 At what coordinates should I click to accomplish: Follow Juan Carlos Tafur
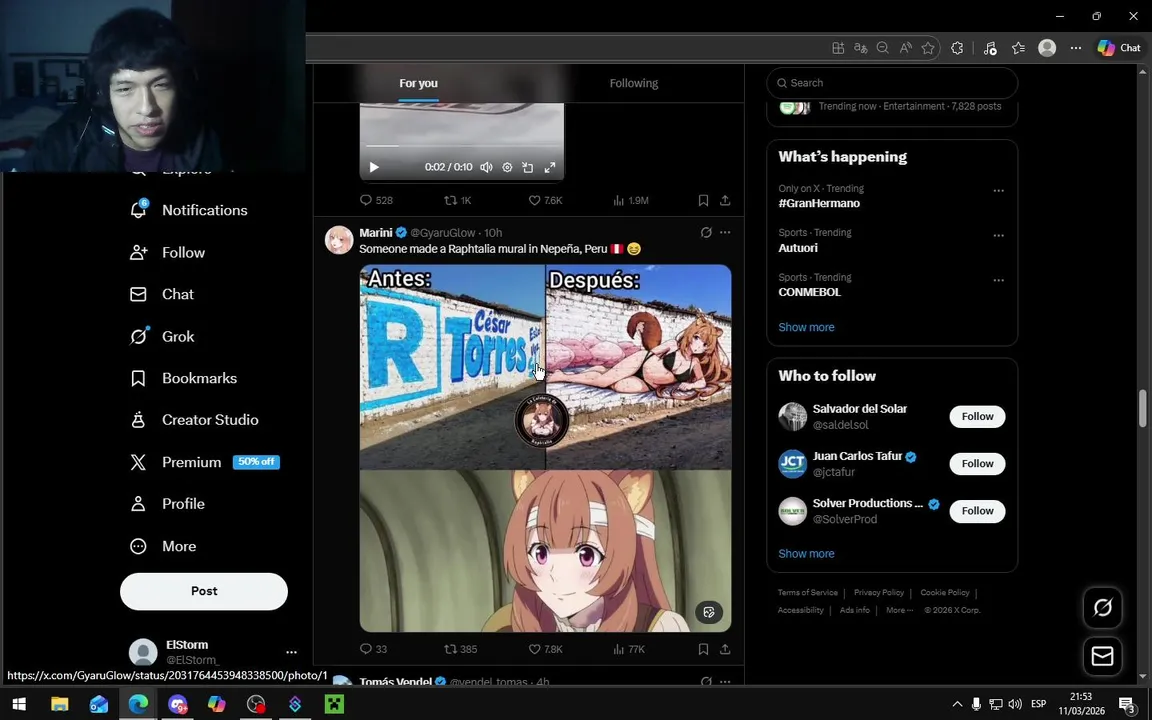pos(977,464)
